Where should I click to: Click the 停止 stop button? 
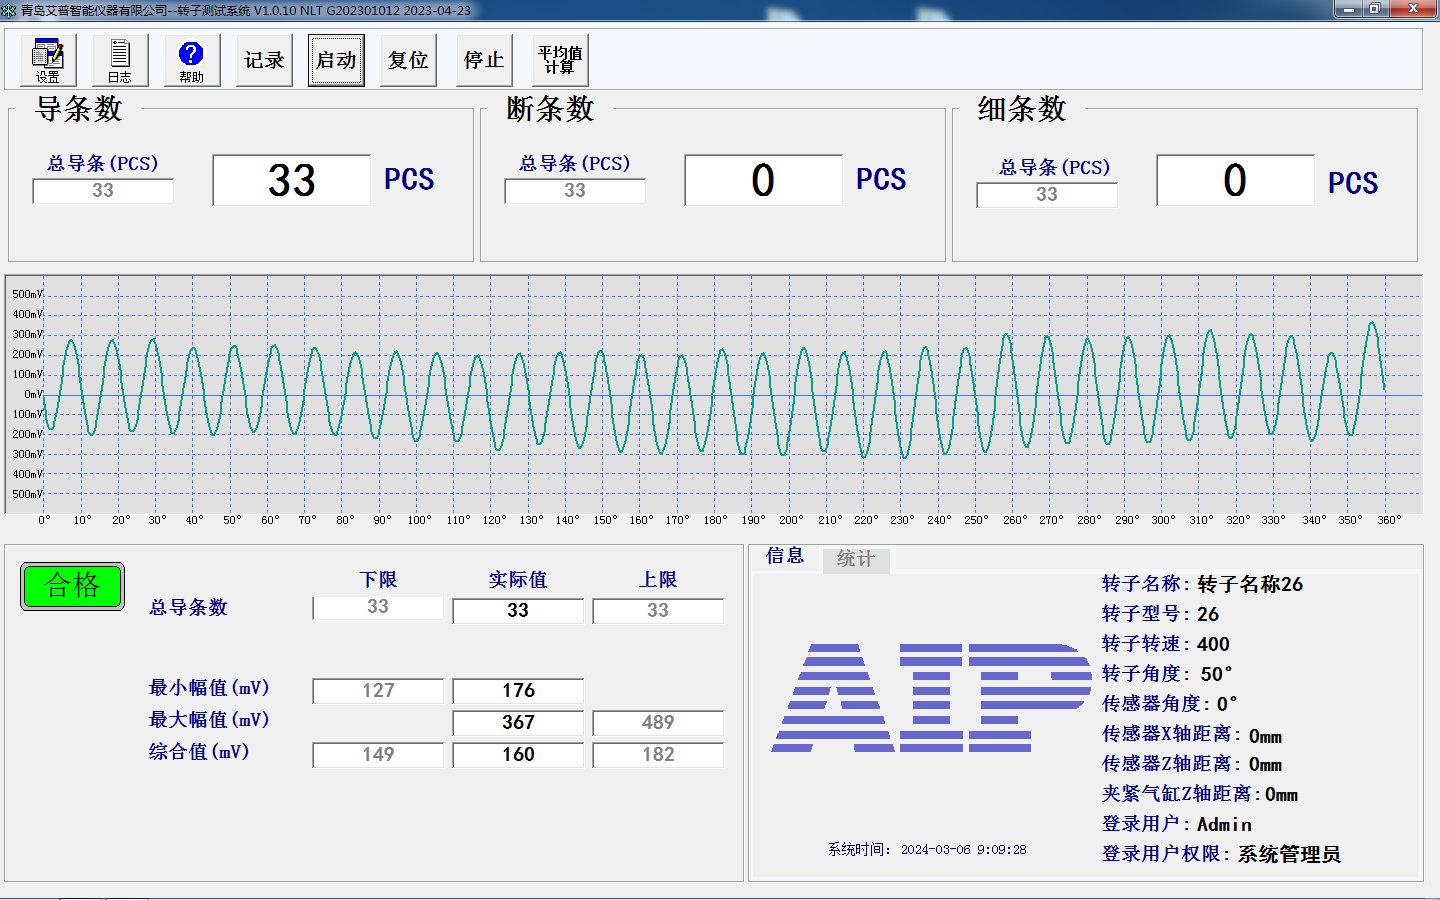[484, 60]
